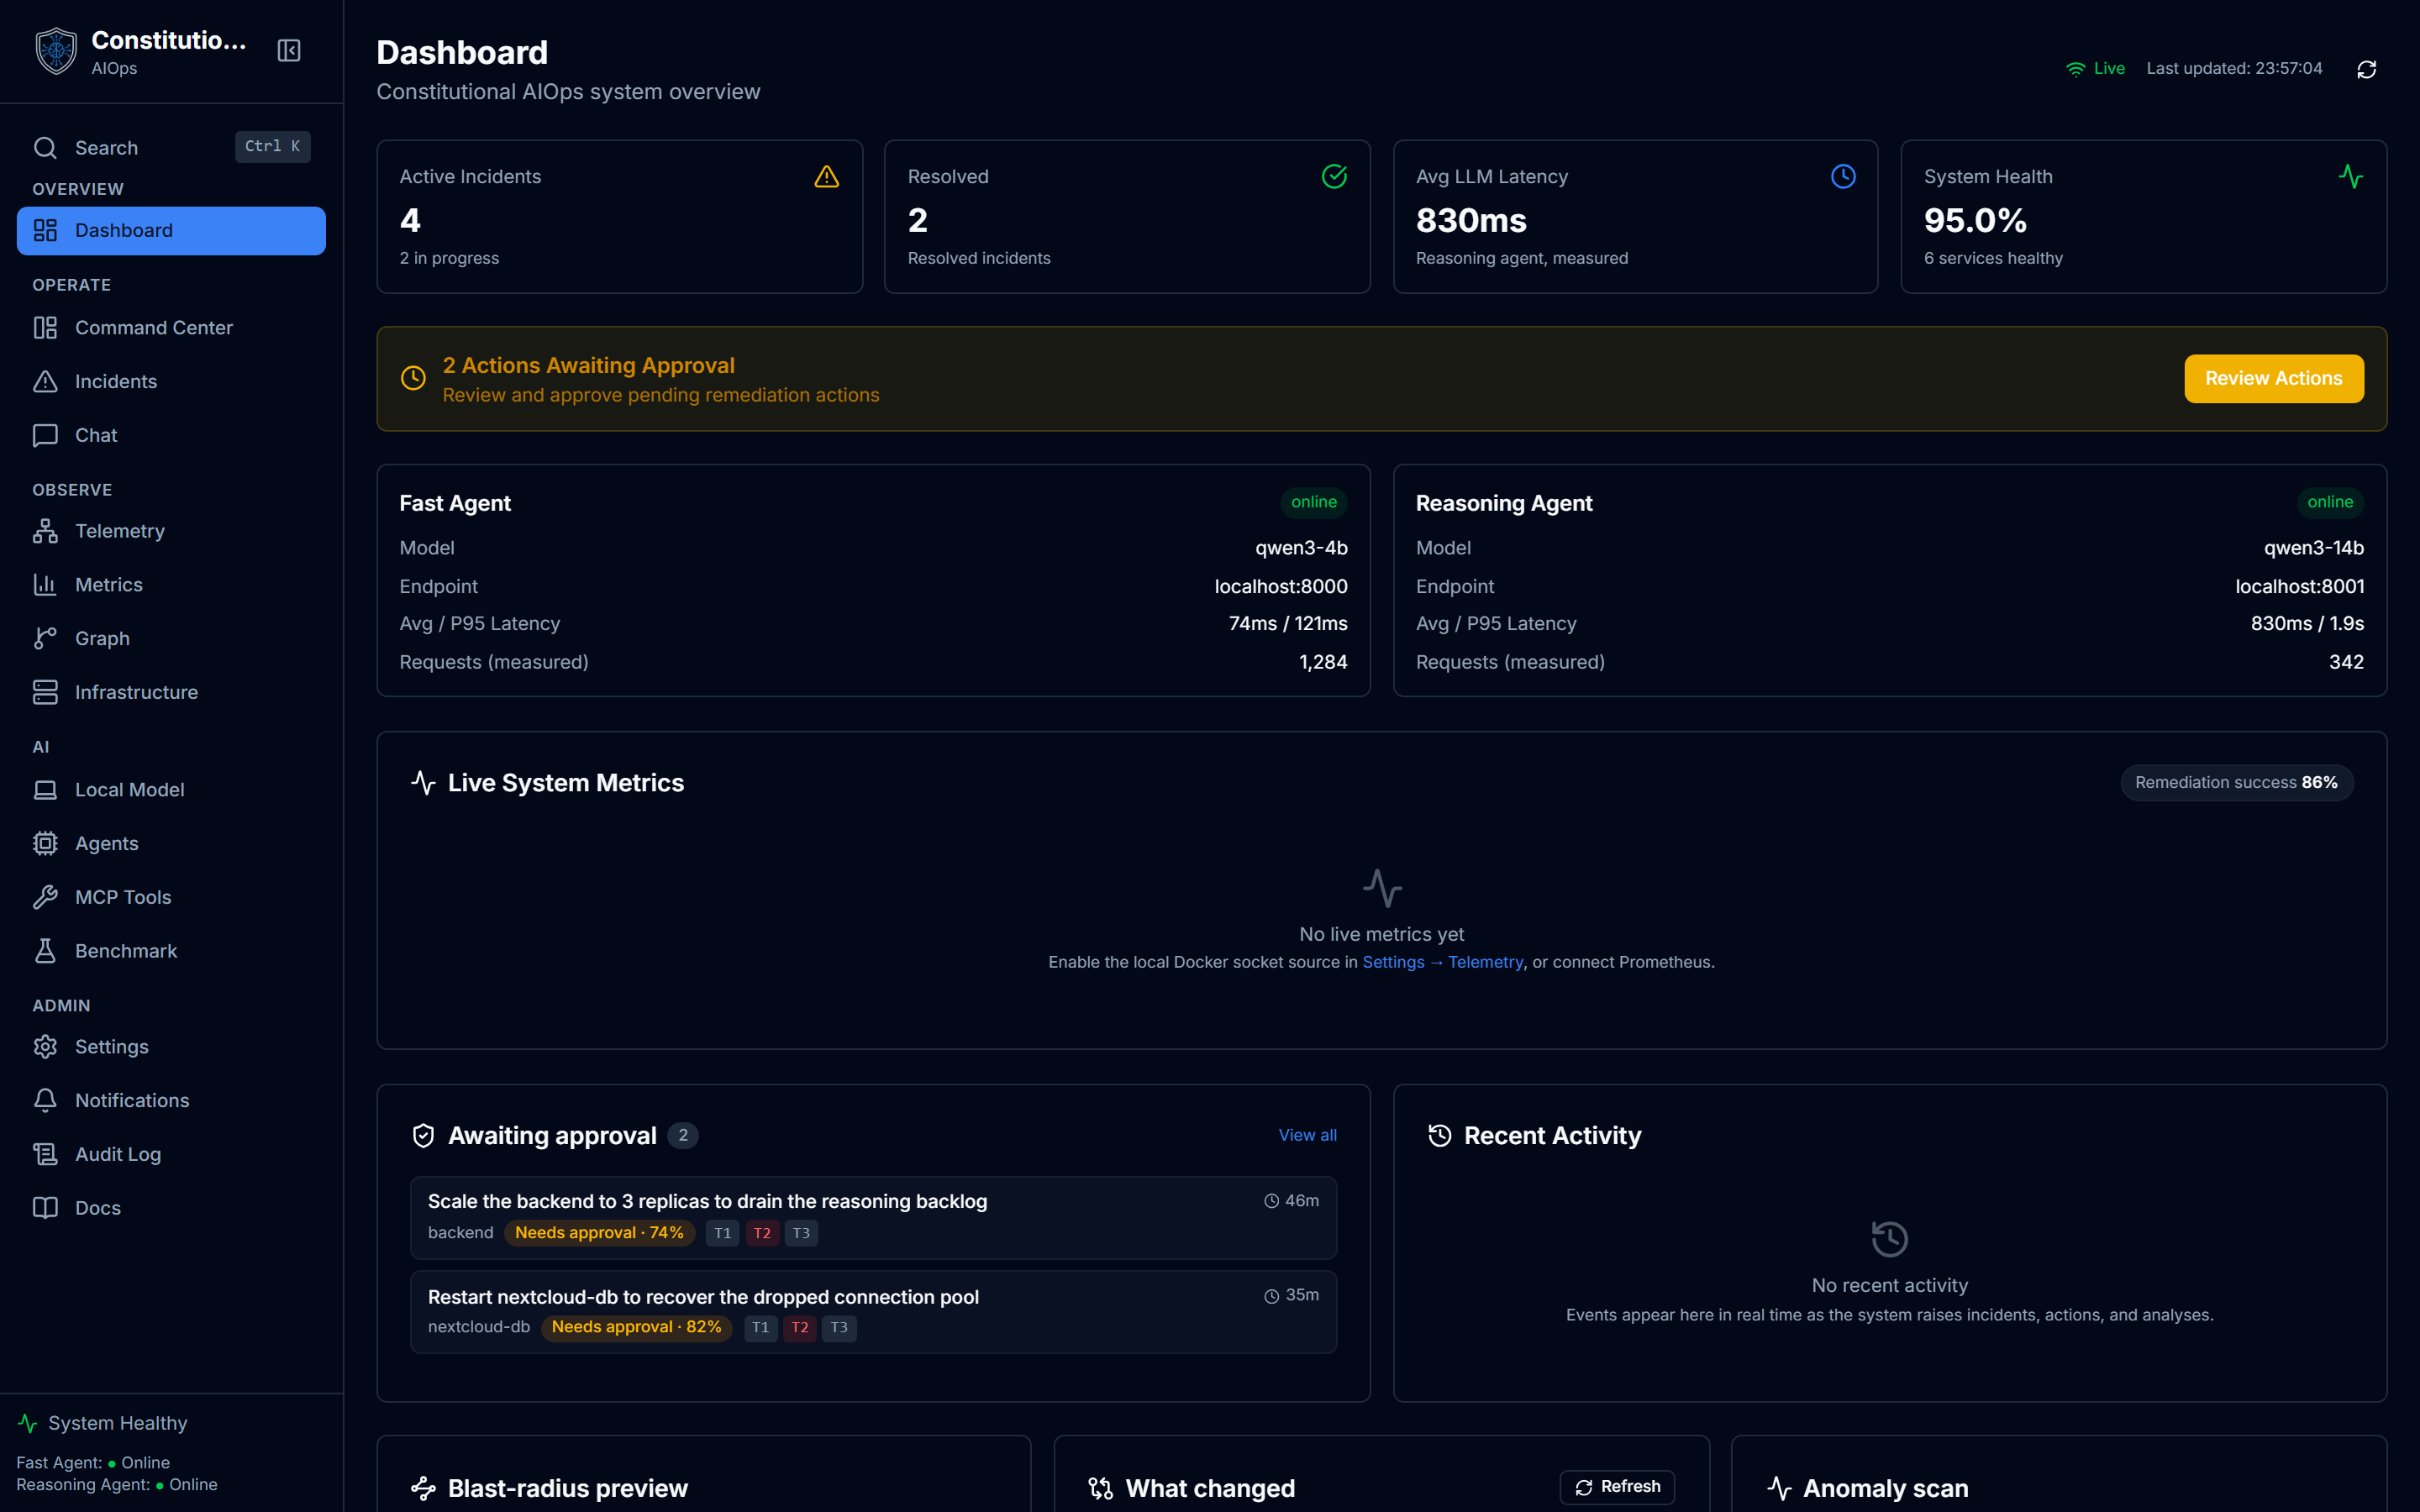Open Command Center from the sidebar
The width and height of the screenshot is (2420, 1512).
pyautogui.click(x=171, y=328)
